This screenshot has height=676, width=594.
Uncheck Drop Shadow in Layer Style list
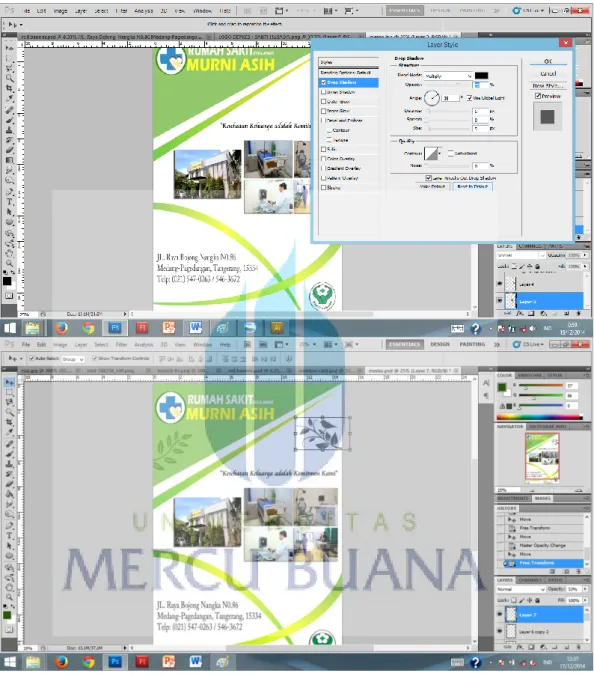pyautogui.click(x=324, y=82)
